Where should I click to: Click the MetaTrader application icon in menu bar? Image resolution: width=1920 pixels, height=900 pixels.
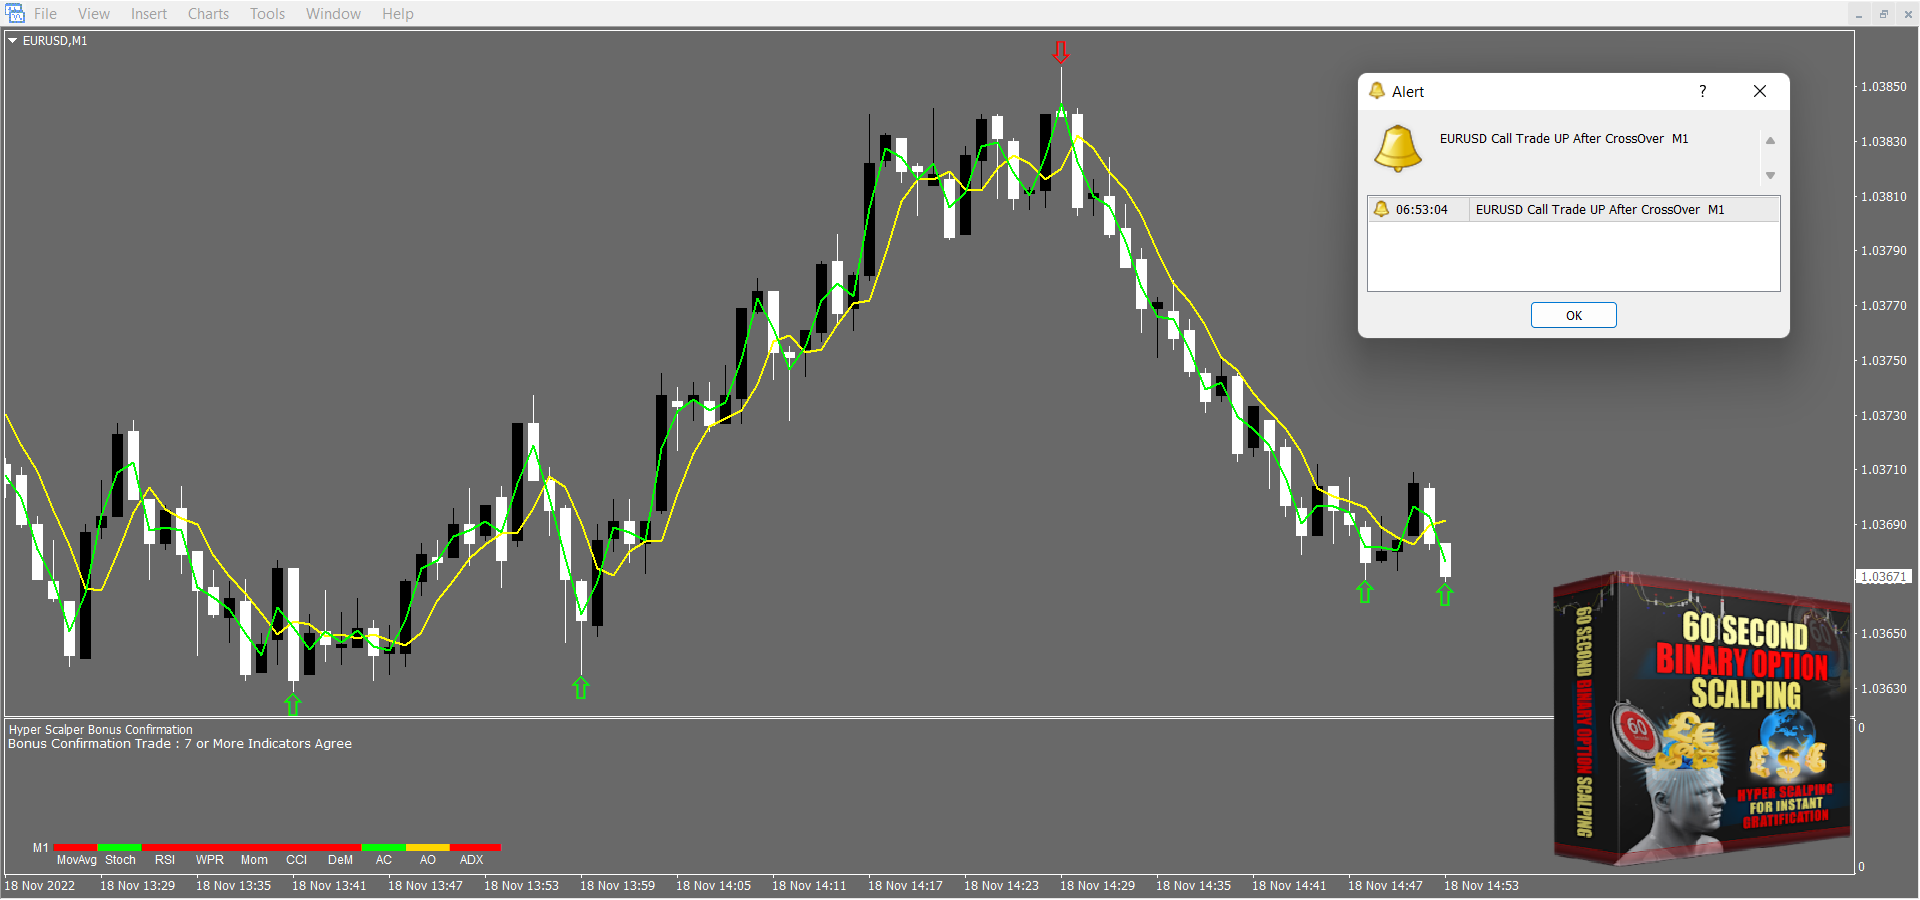click(x=15, y=13)
